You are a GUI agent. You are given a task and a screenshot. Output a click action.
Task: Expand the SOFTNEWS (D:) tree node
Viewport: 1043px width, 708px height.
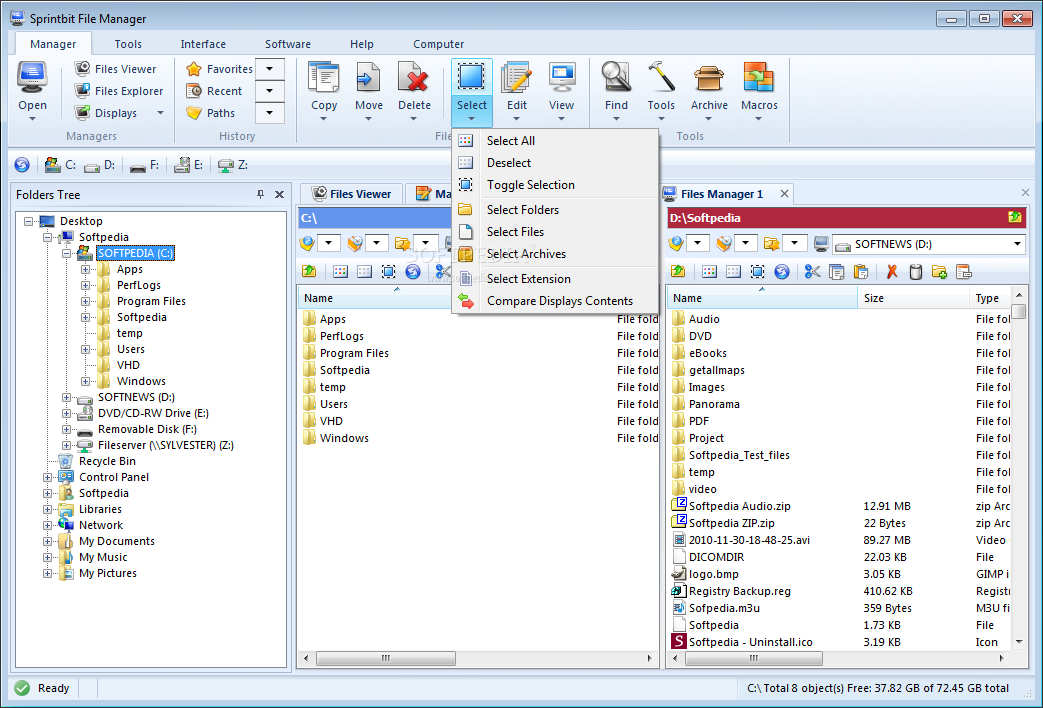click(x=67, y=397)
